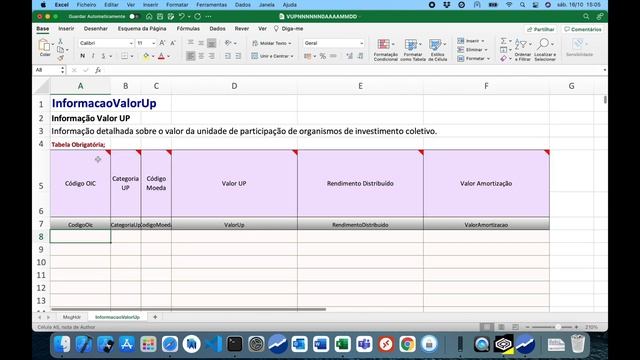Toggle Underline (S) formatting

click(x=103, y=56)
